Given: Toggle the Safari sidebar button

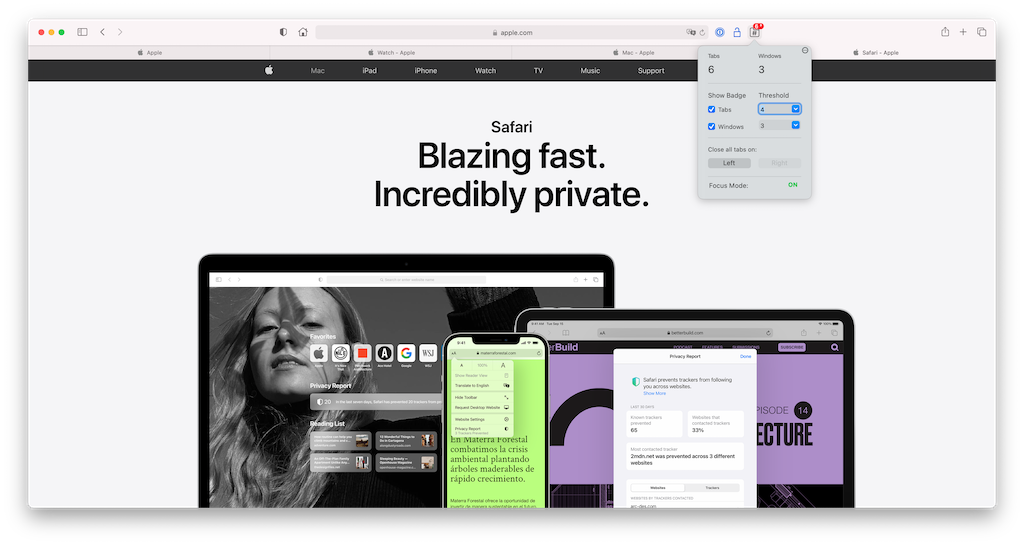Looking at the screenshot, I should [82, 32].
